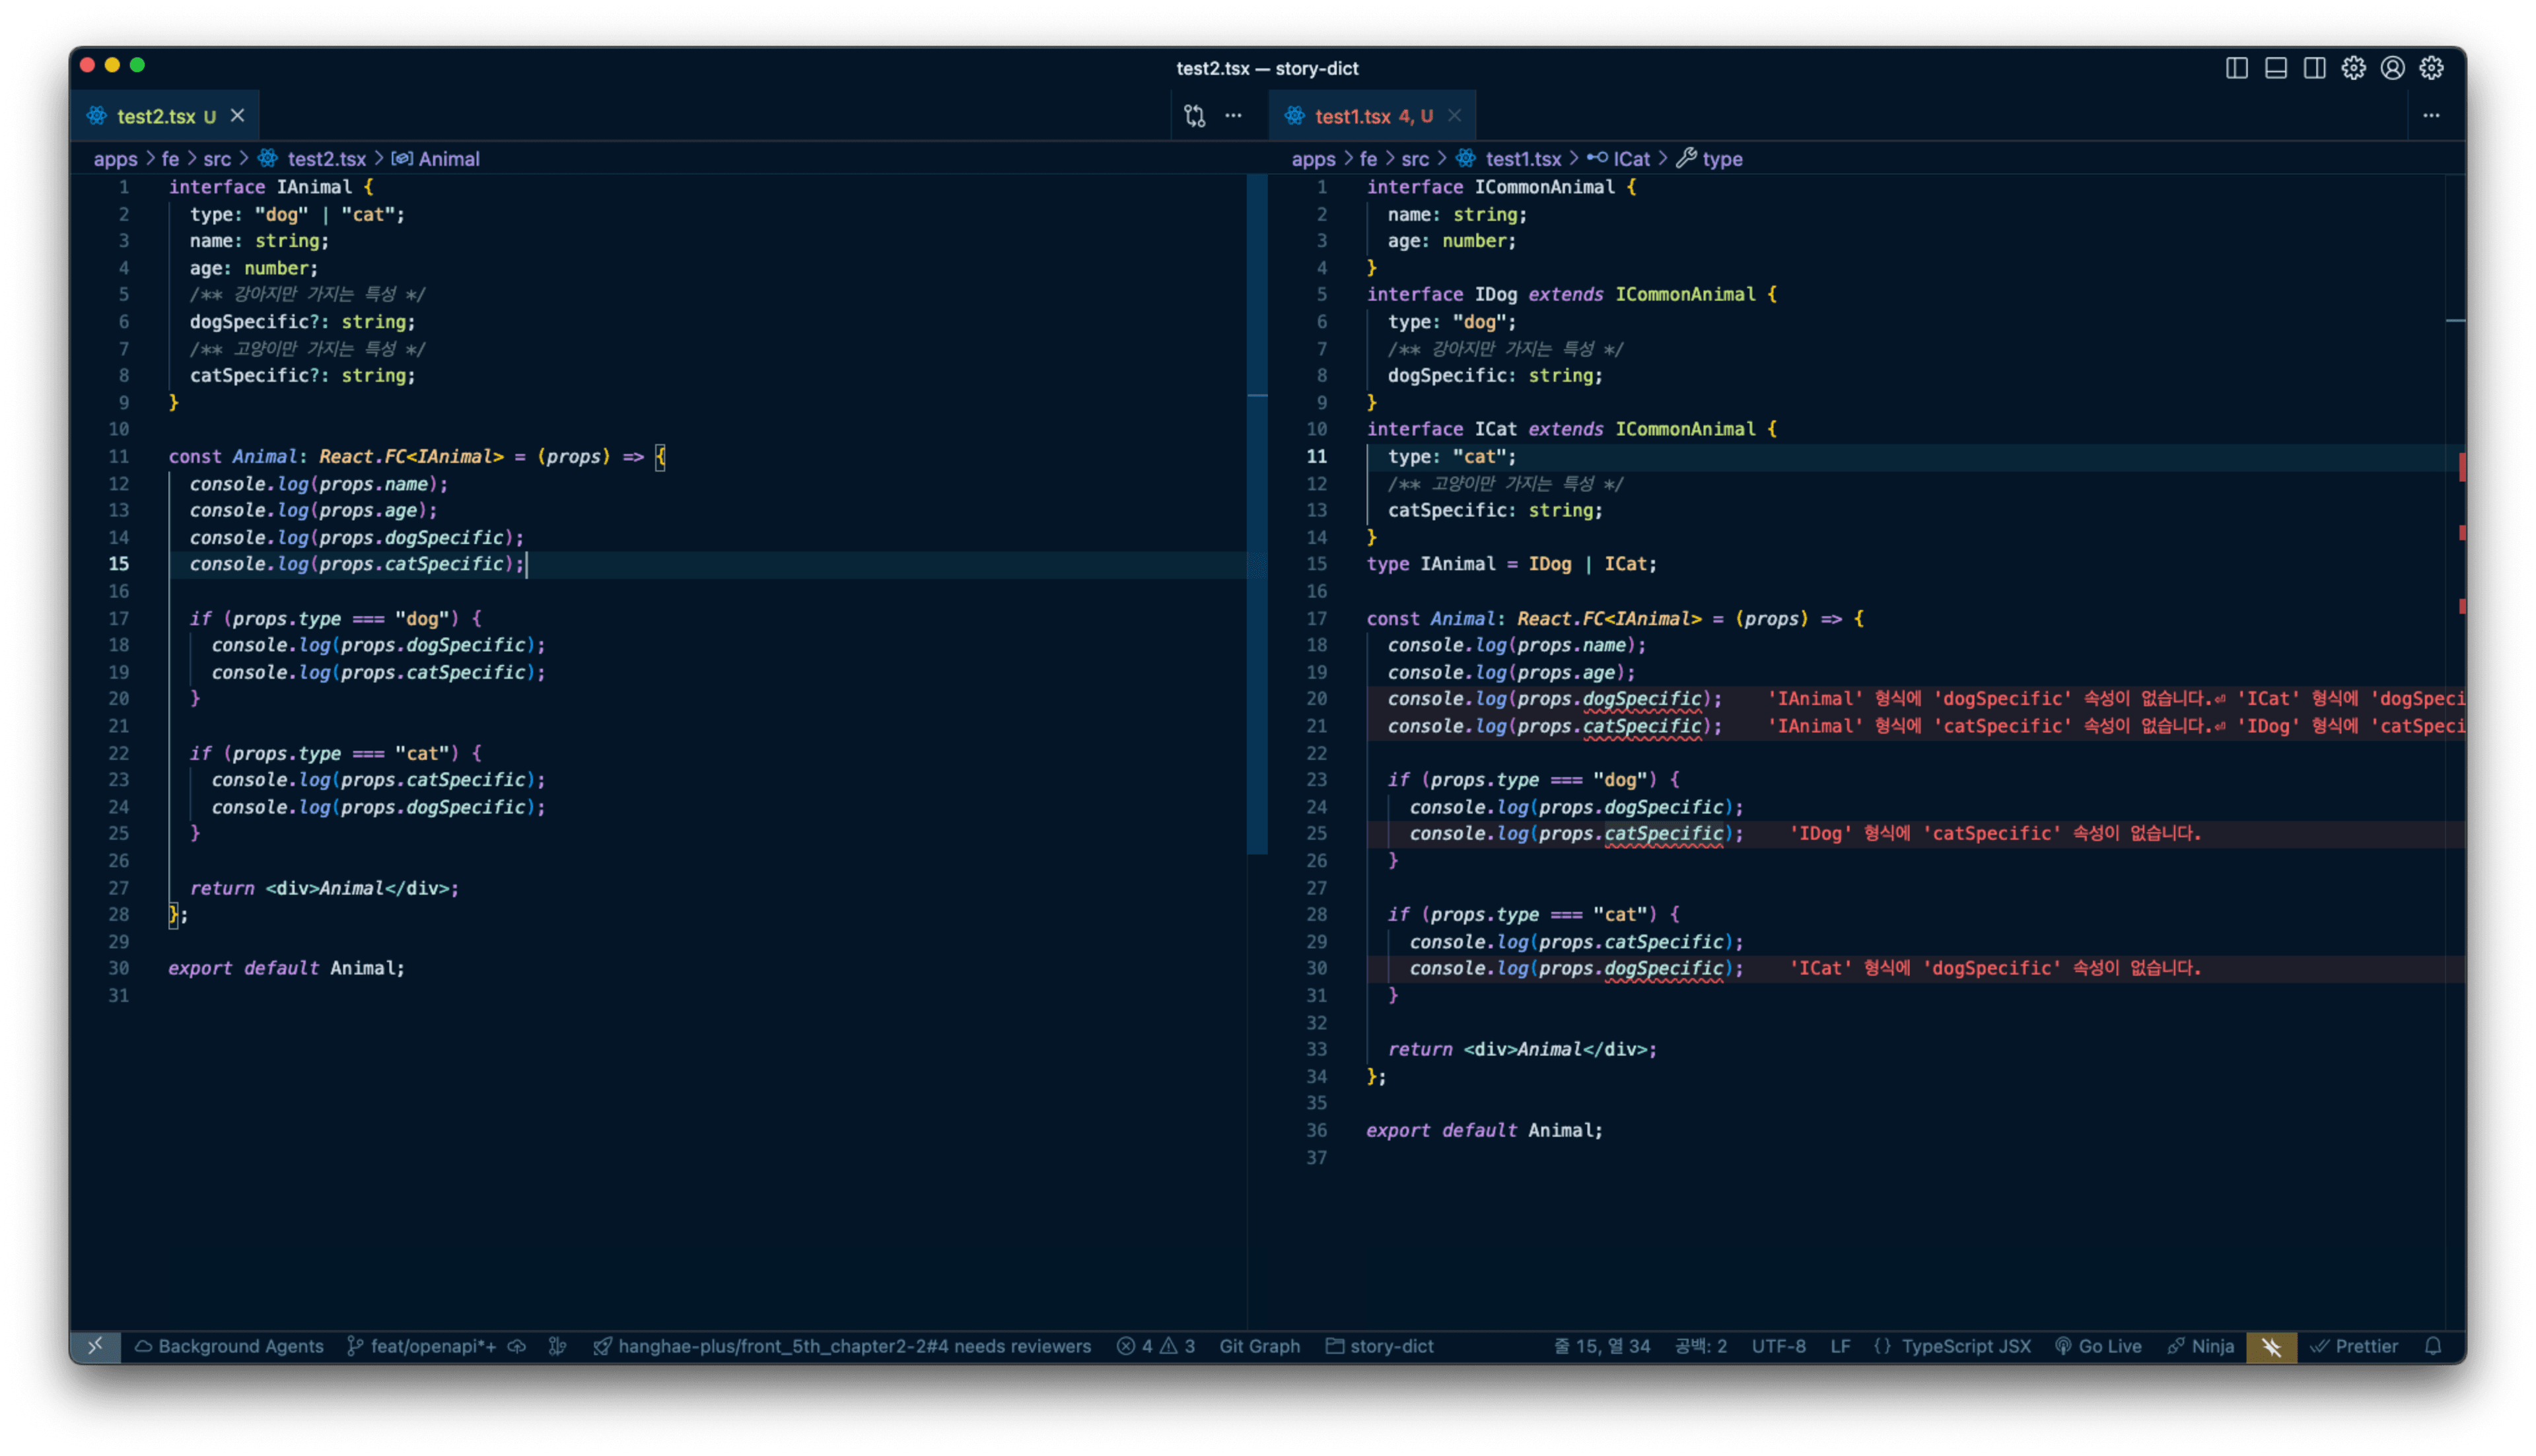Close the test2.tsx tab
This screenshot has width=2536, height=1456.
[238, 116]
